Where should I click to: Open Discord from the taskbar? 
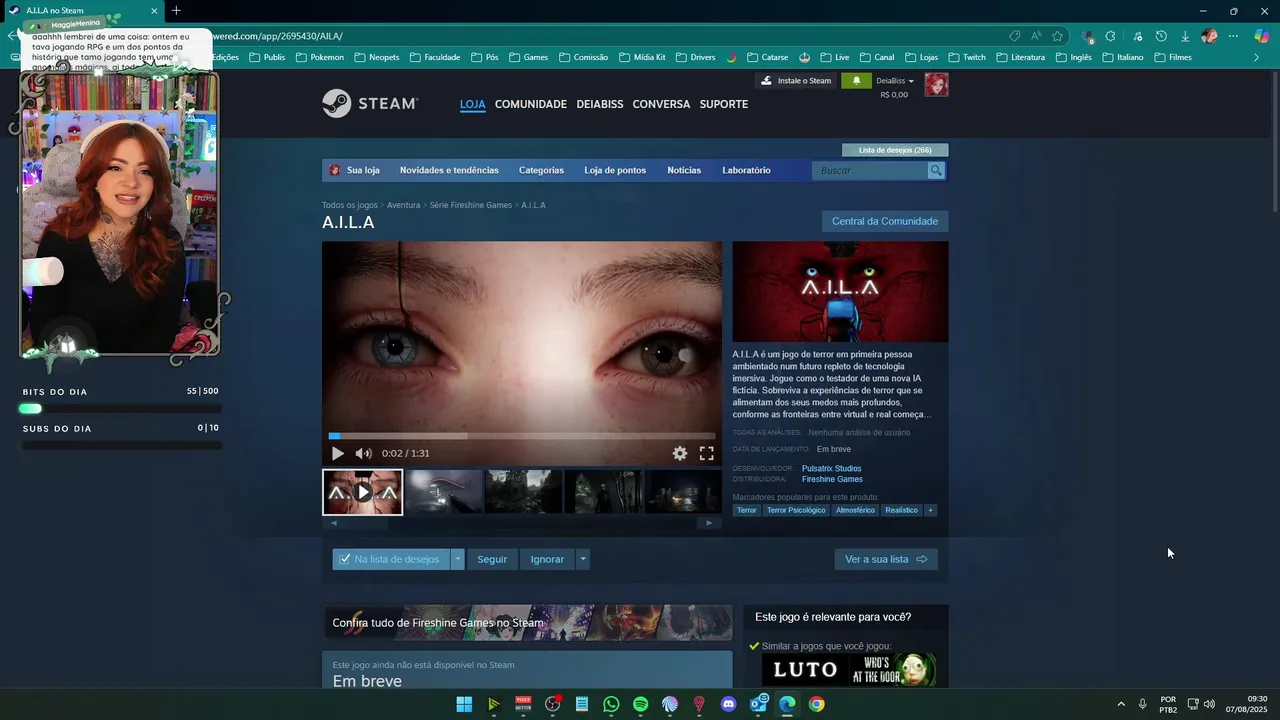728,704
